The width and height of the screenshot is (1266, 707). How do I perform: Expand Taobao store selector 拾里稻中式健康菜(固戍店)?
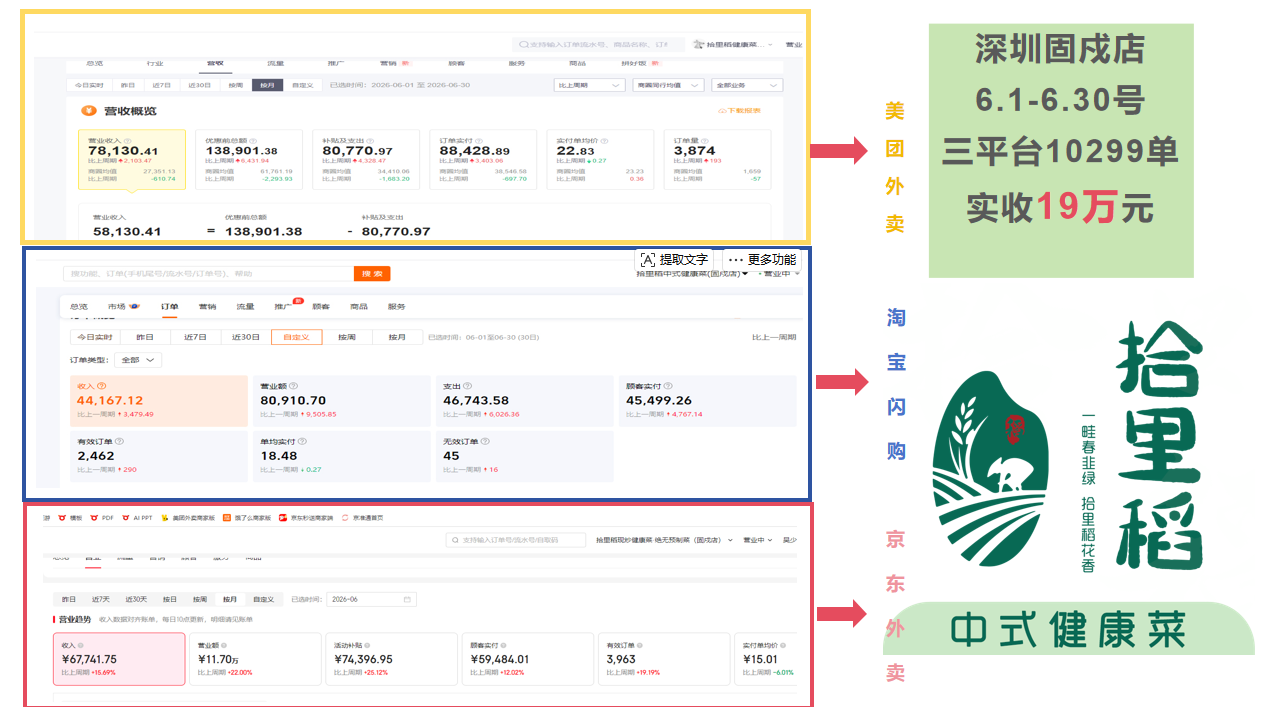click(692, 273)
